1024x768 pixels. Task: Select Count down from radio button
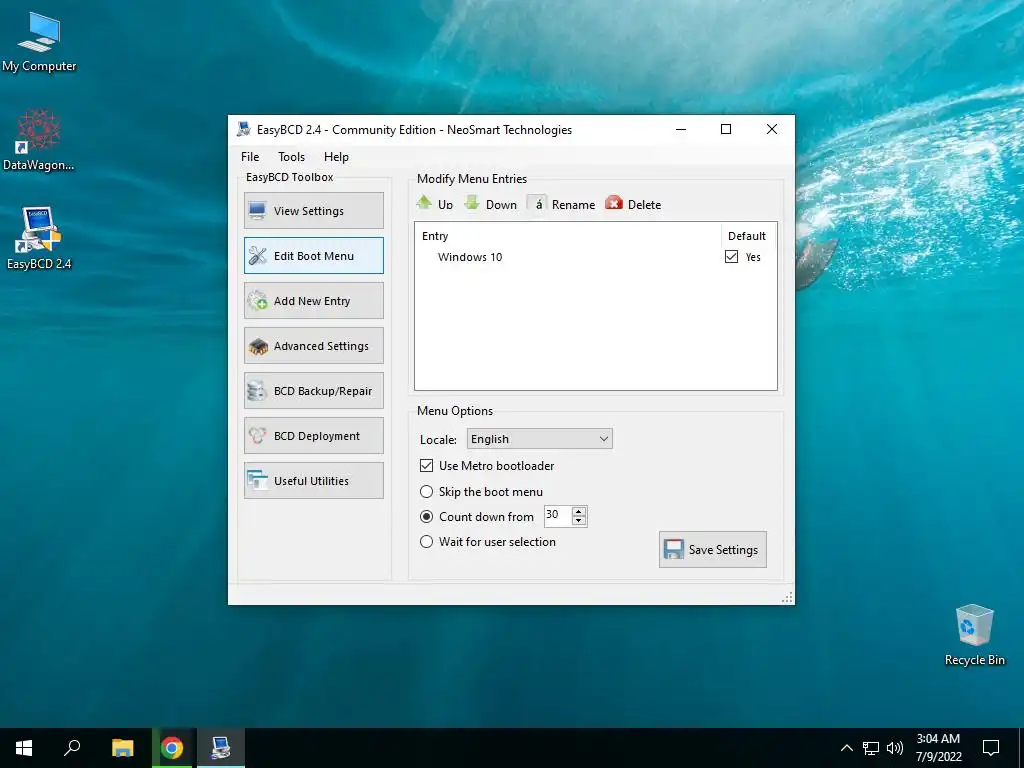click(x=426, y=517)
